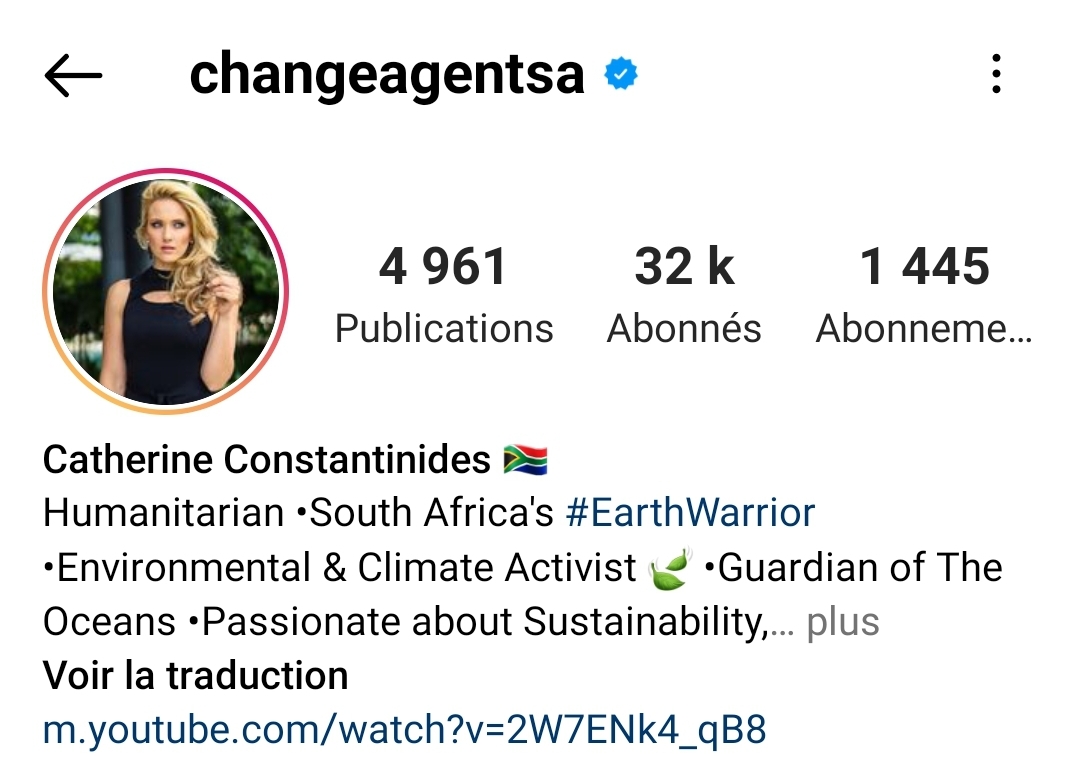Tap the truncated Abonneme… label

(x=924, y=329)
